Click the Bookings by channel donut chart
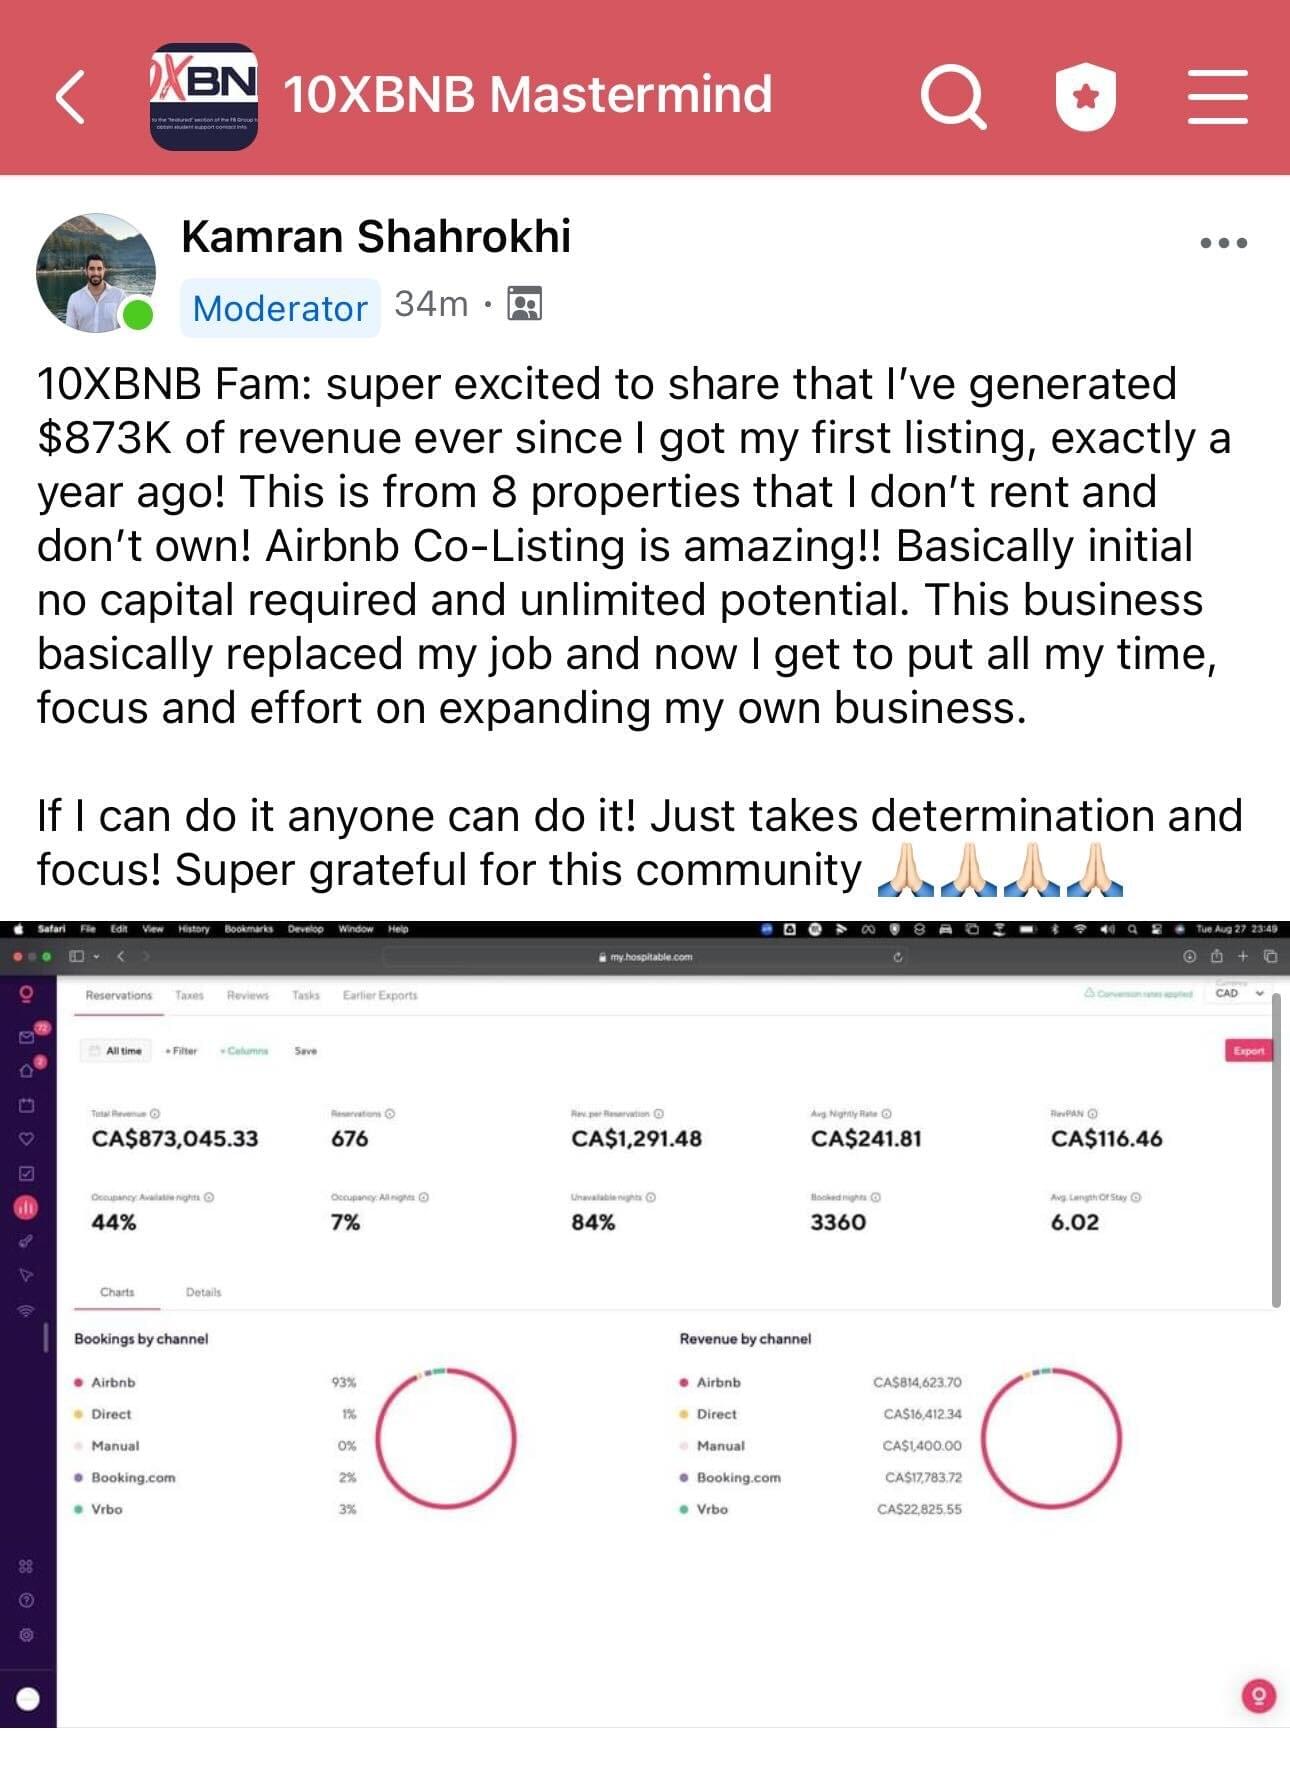 tap(446, 1438)
